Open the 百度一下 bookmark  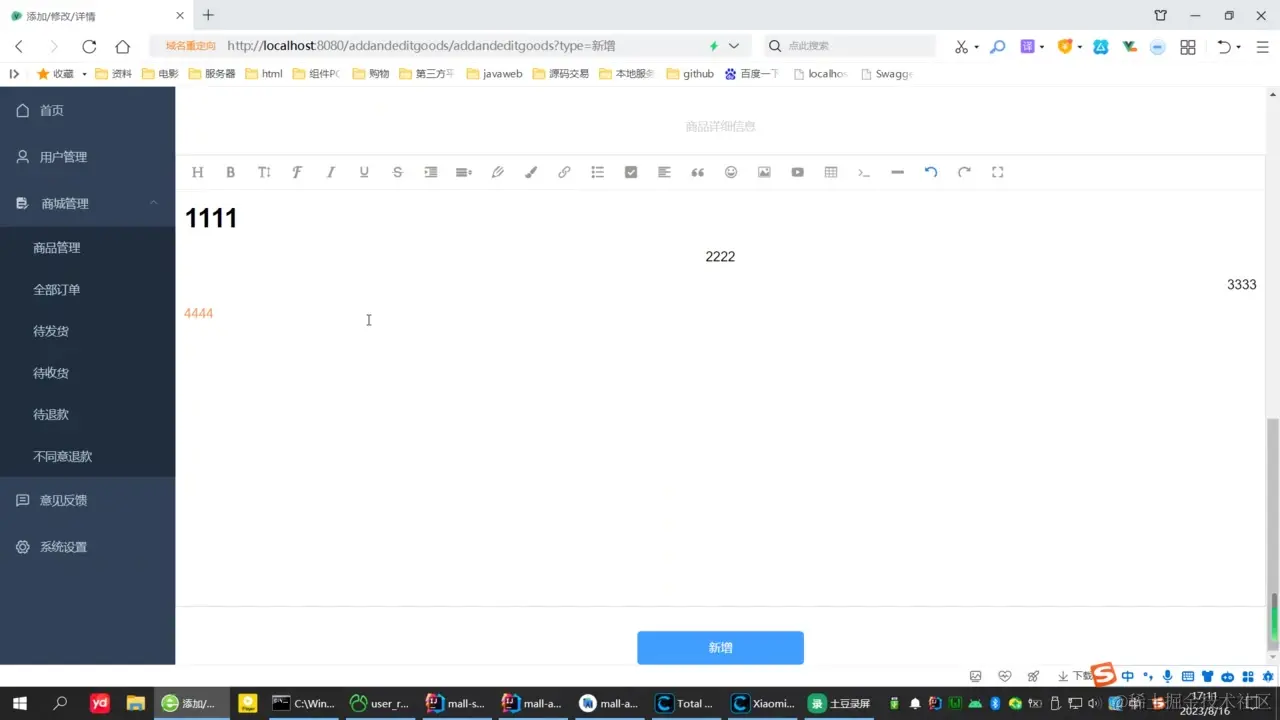click(x=751, y=74)
